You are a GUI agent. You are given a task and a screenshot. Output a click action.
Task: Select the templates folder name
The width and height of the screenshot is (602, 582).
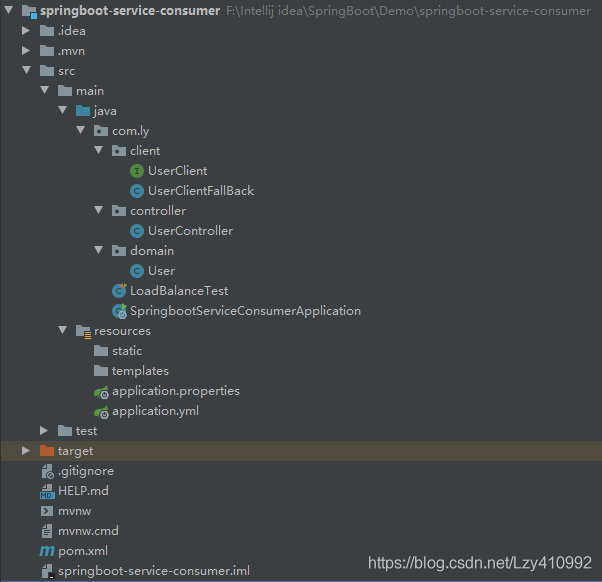(140, 371)
